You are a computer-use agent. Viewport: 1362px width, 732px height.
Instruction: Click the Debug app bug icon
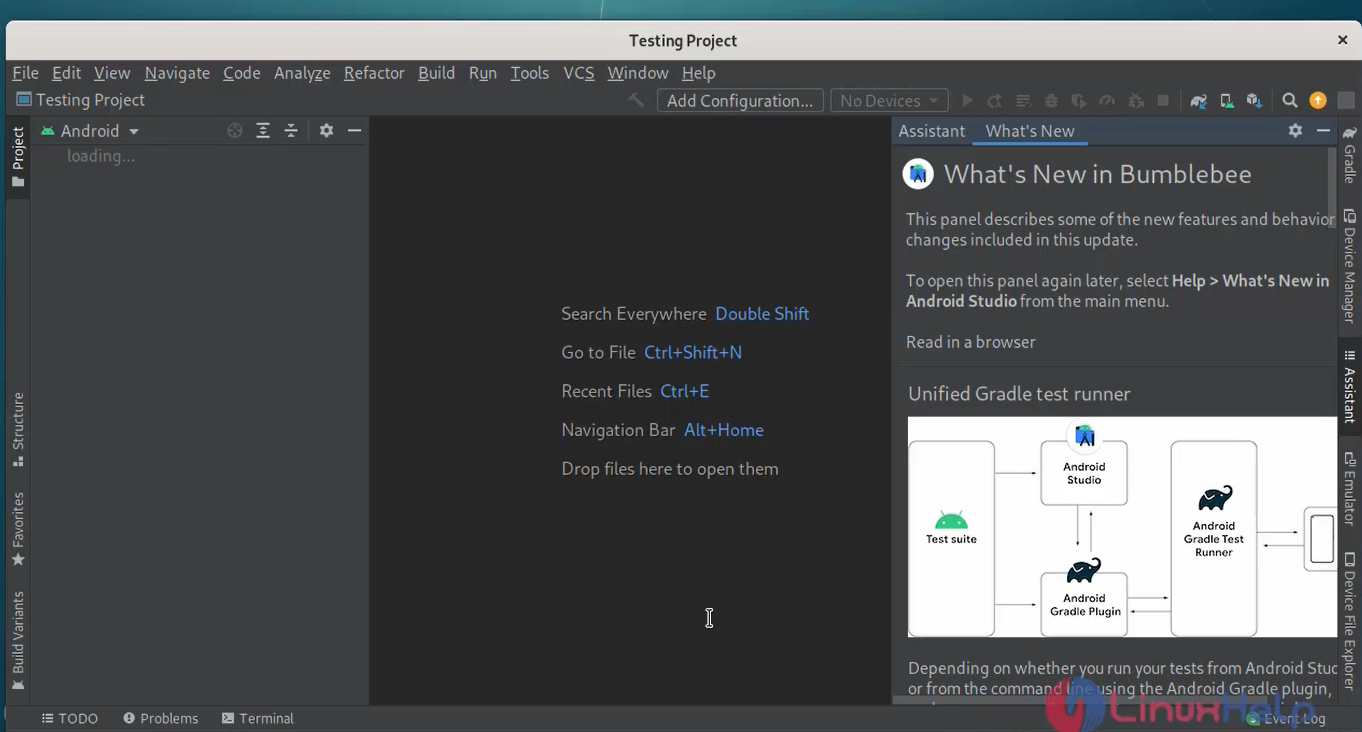click(x=1051, y=101)
